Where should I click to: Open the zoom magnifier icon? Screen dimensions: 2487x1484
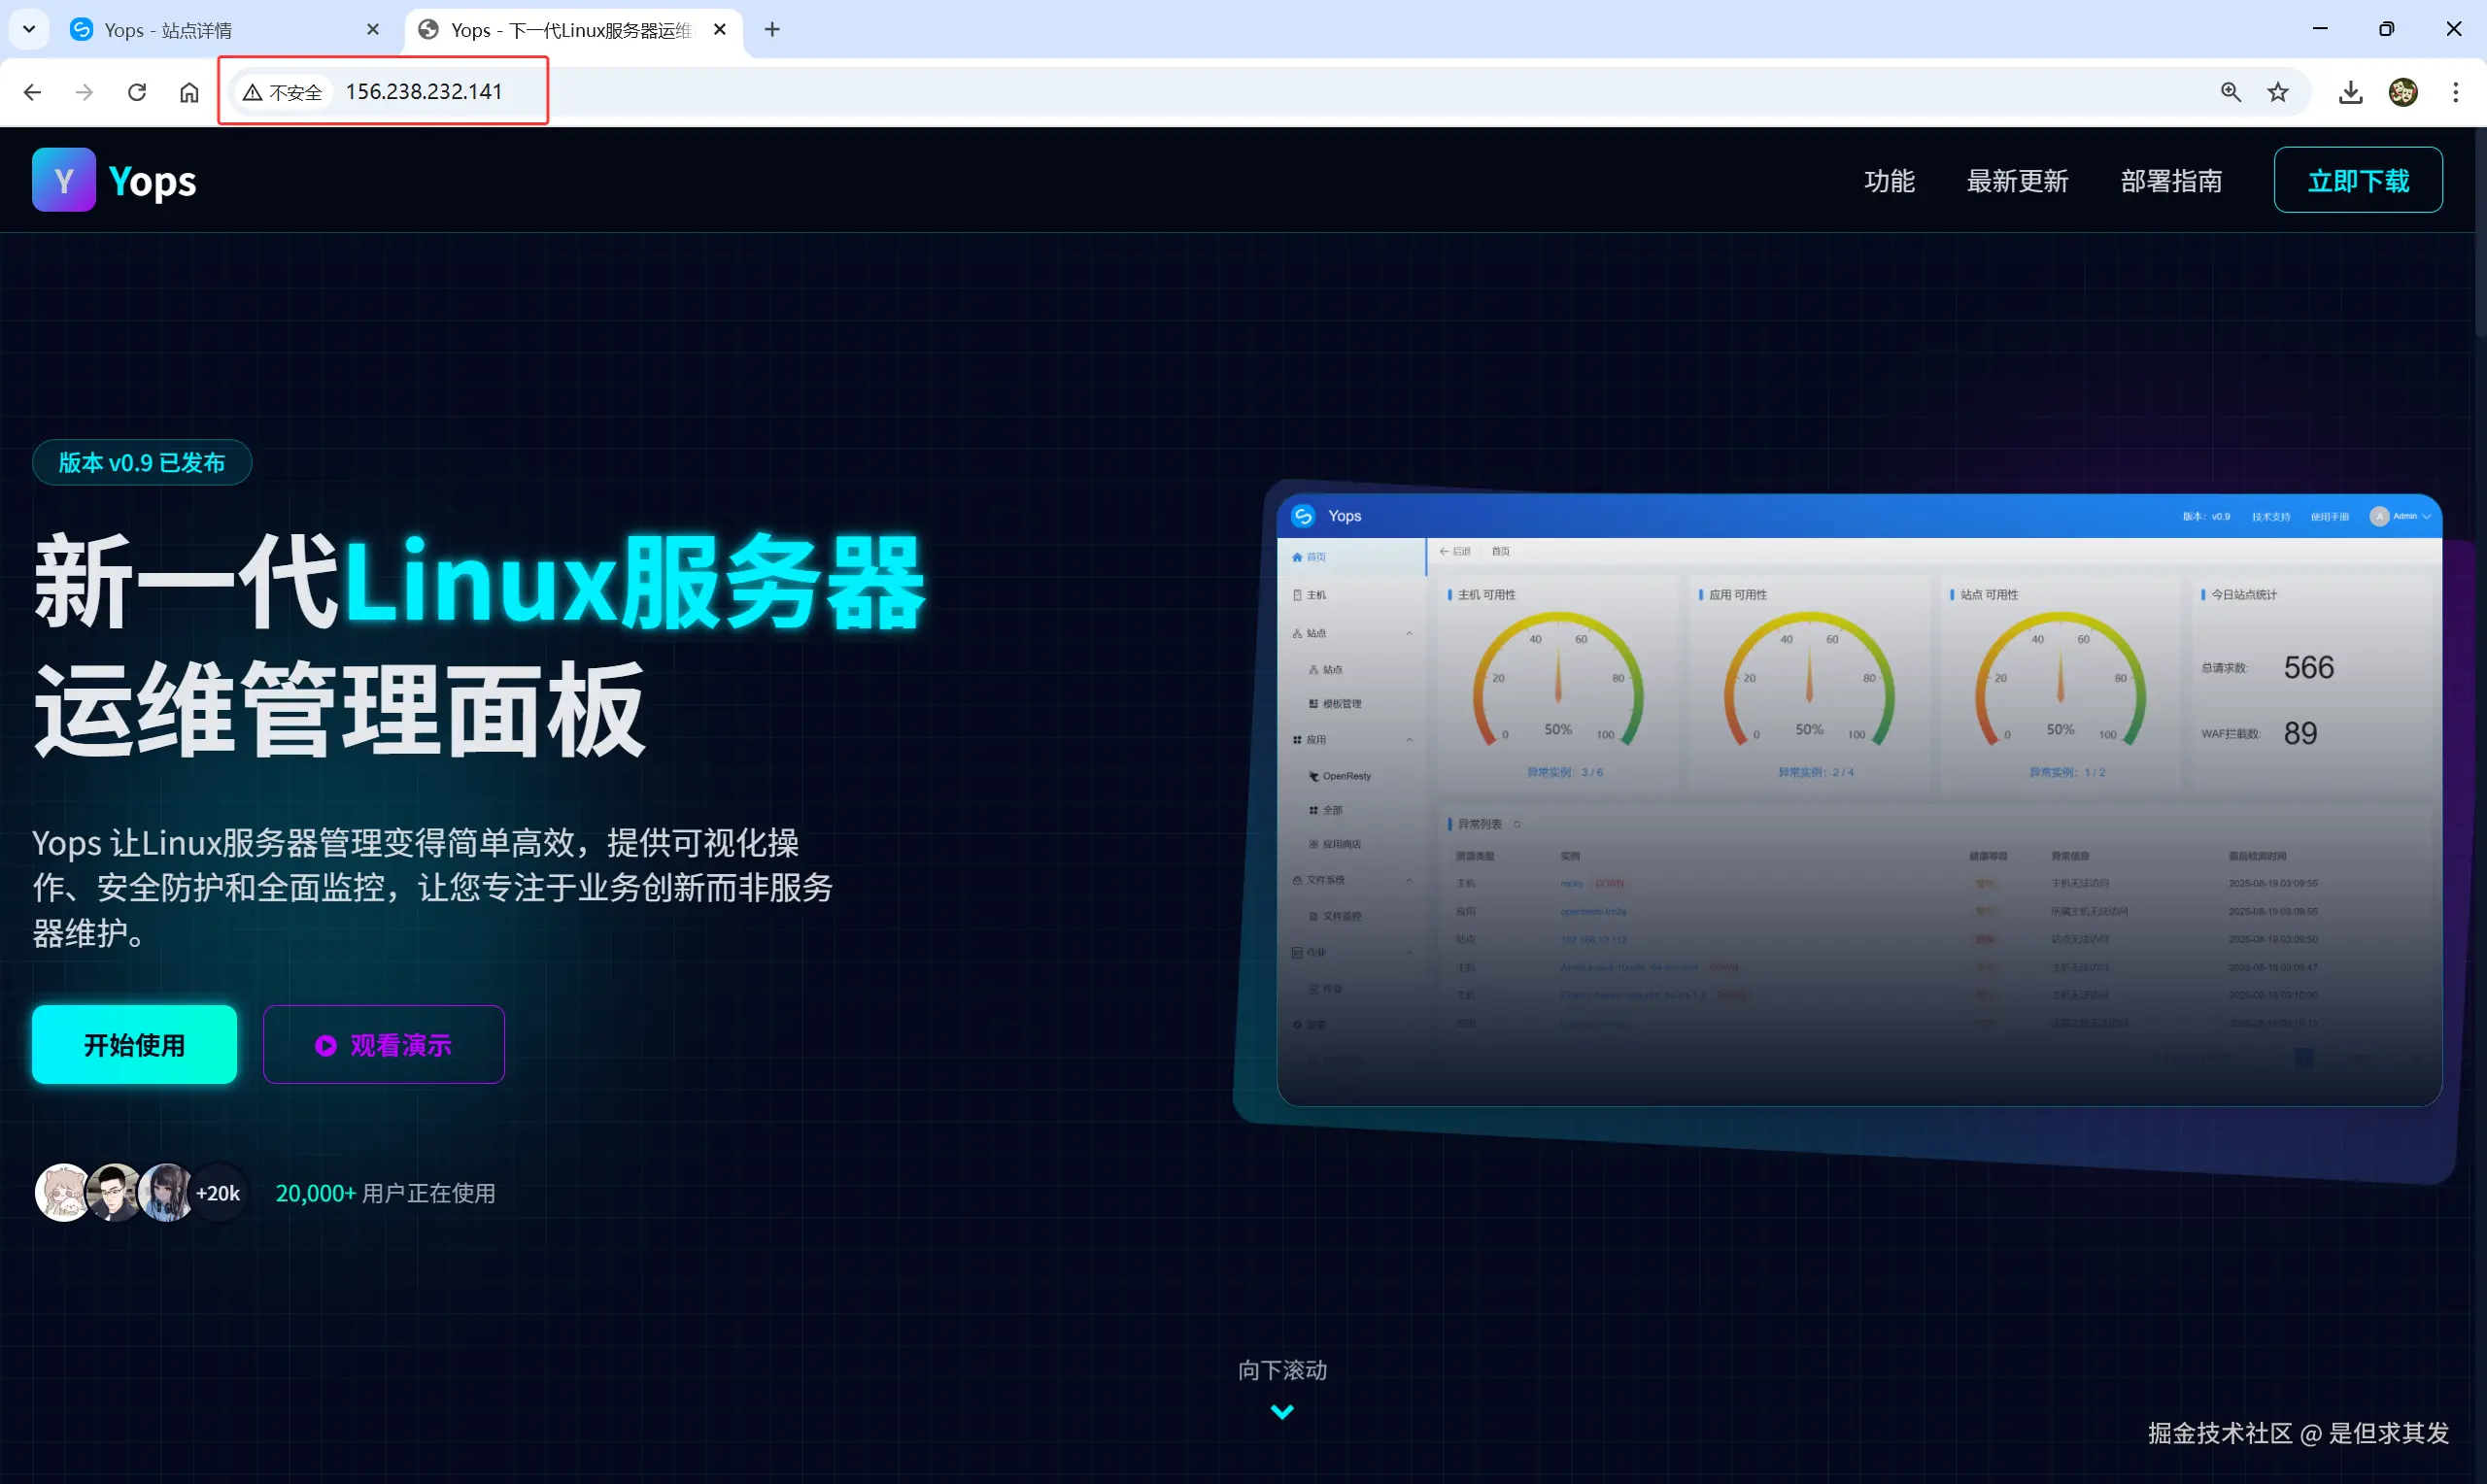(2230, 92)
